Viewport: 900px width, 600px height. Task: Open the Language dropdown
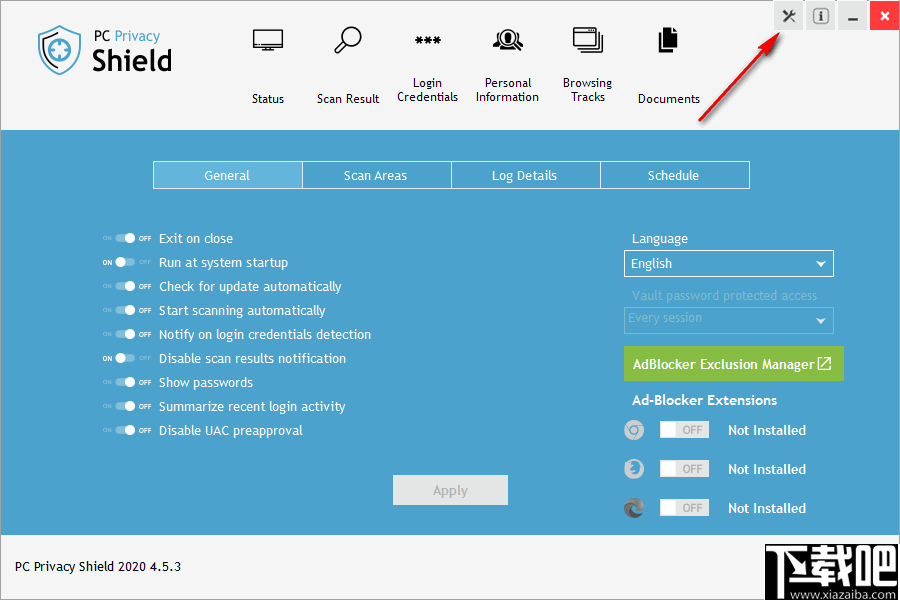(x=728, y=263)
